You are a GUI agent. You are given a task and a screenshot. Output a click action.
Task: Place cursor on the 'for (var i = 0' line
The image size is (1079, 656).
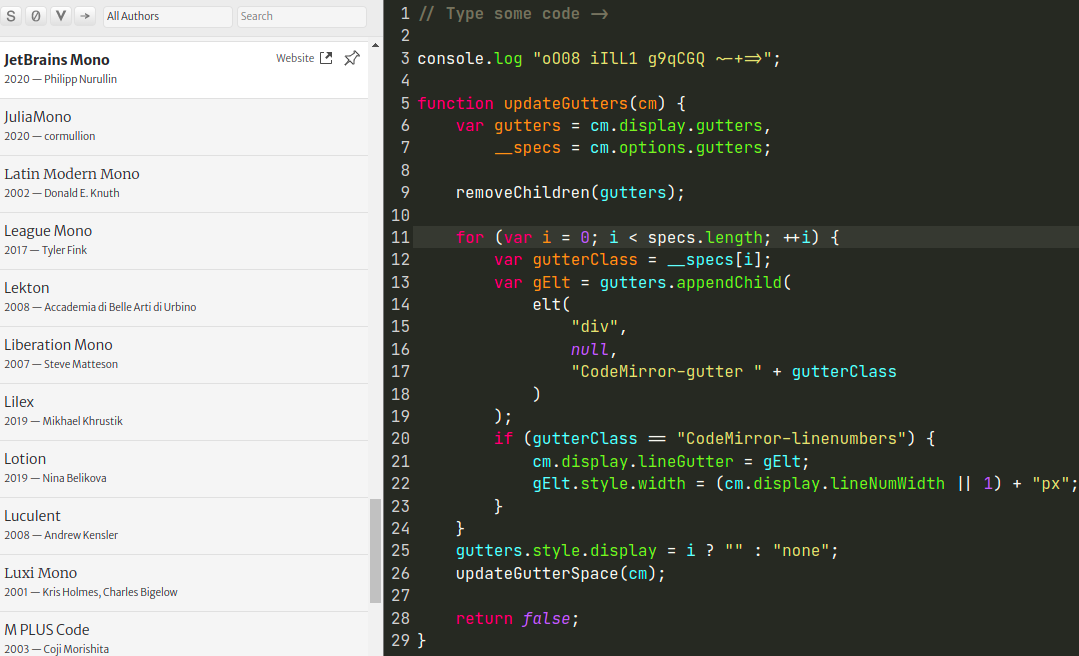[x=647, y=237]
